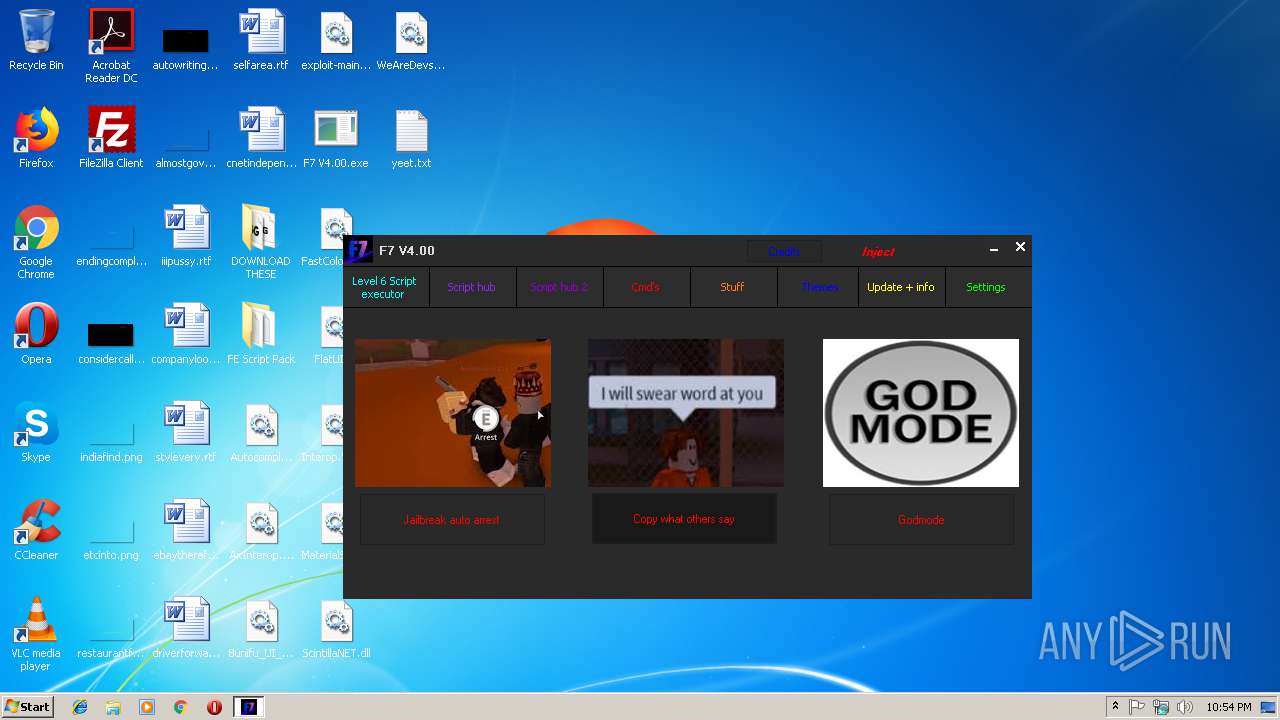Open Windows Explorer from the taskbar

(113, 707)
